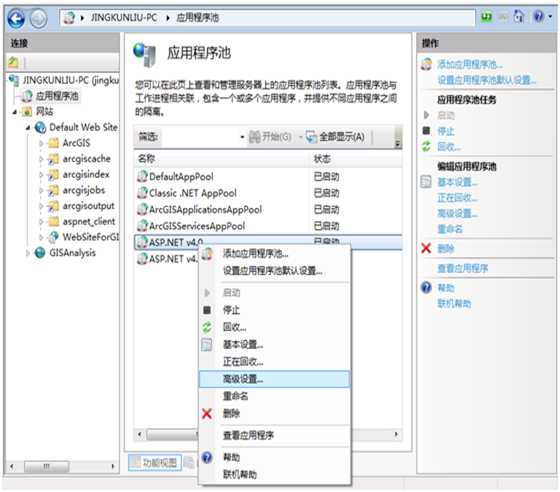
Task: Click 应用程序池 in the address breadcrumb
Action: (x=198, y=17)
